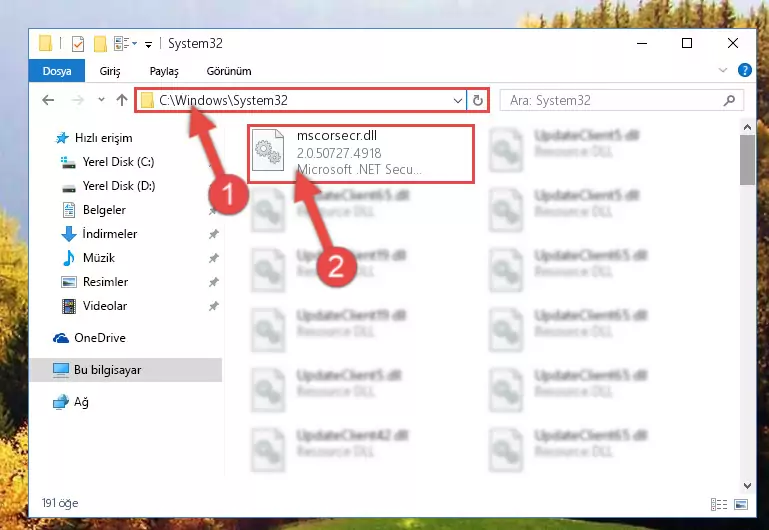Screen dimensions: 769x530
Task: Select the mscorsecr.dll file name
Action: [x=336, y=135]
